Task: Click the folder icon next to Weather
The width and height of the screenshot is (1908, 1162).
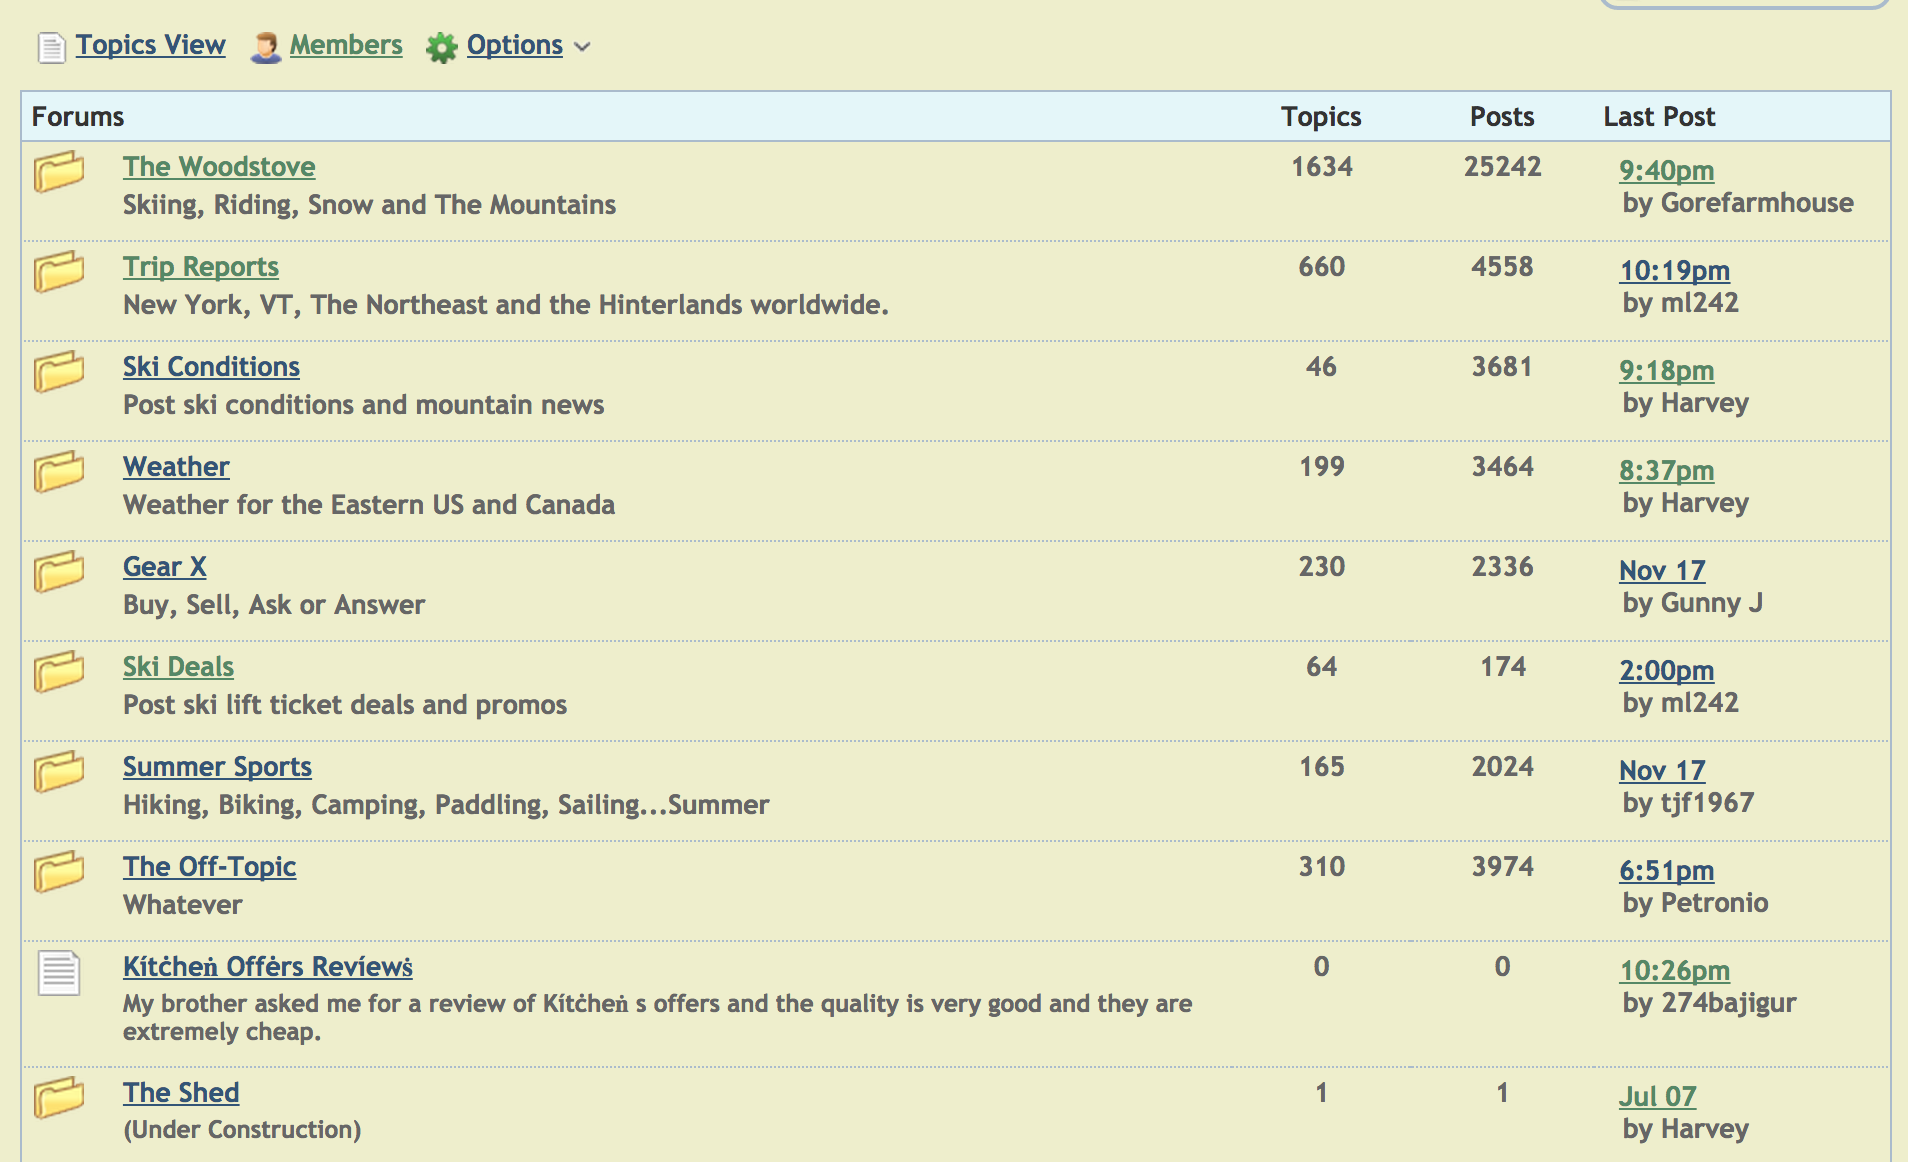Action: point(59,471)
